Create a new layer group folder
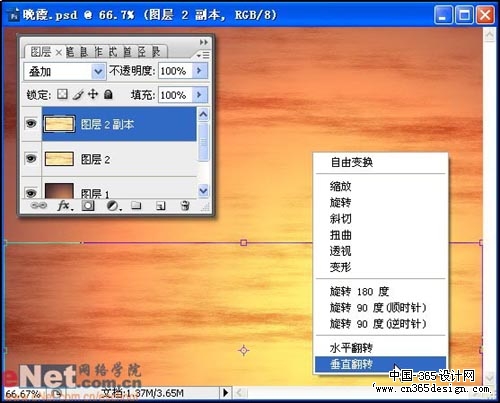This screenshot has height=403, width=500. click(x=136, y=206)
